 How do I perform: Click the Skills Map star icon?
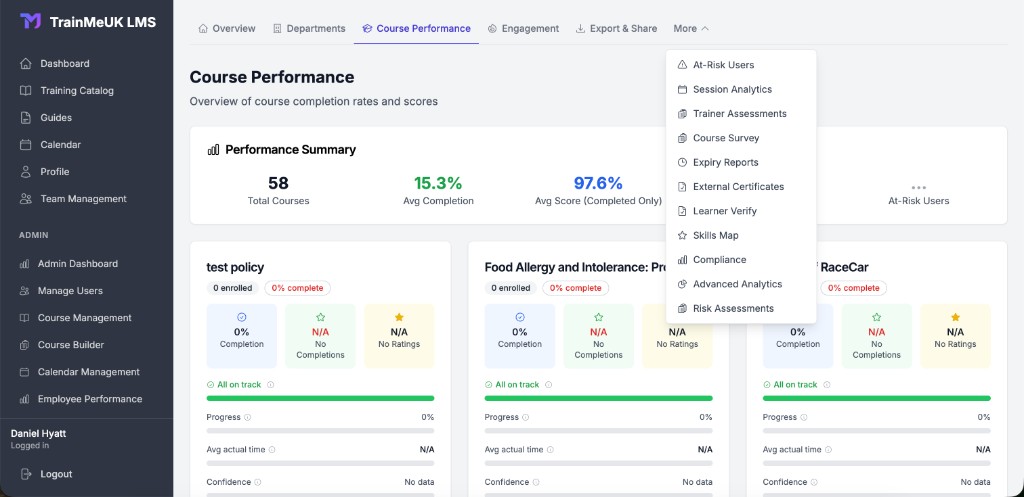pyautogui.click(x=682, y=235)
